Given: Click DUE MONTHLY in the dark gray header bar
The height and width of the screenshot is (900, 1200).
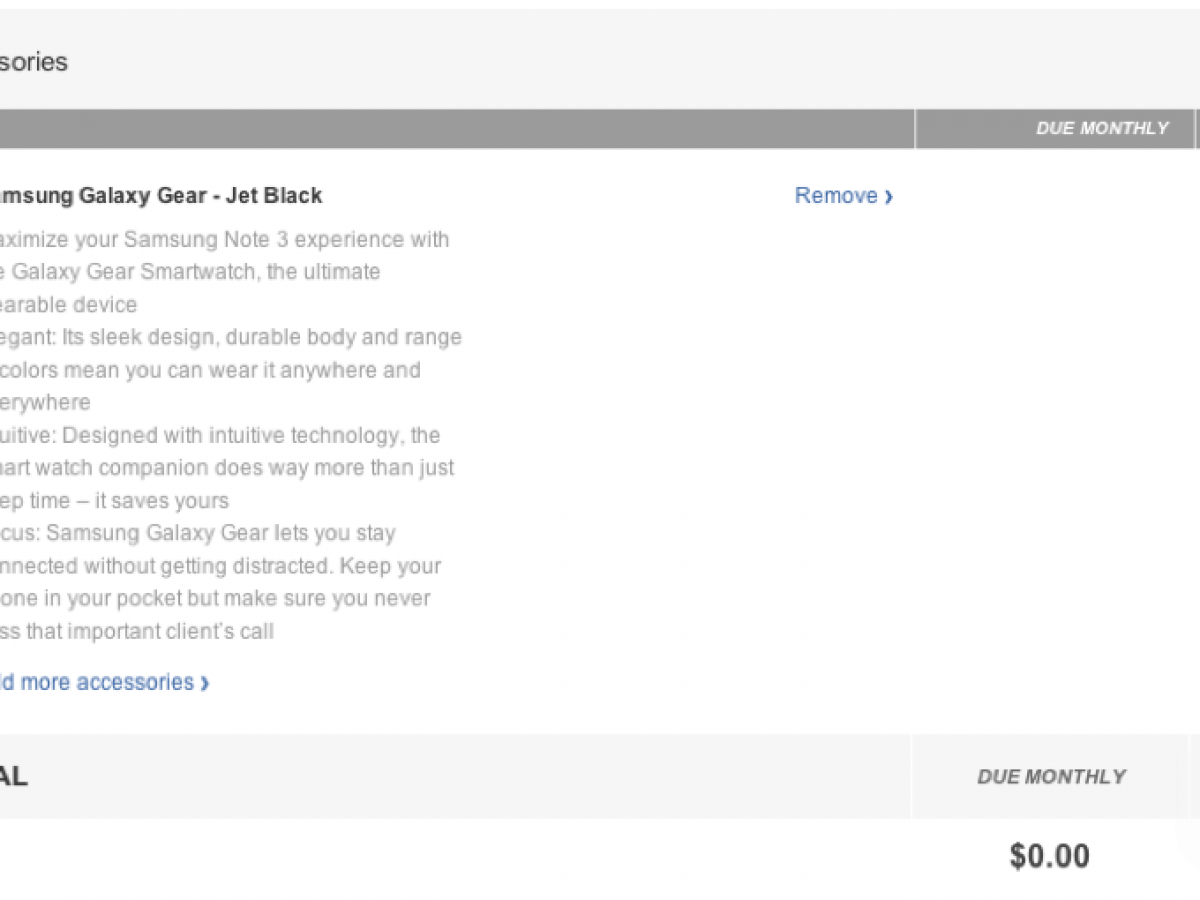Looking at the screenshot, I should click(x=1102, y=128).
